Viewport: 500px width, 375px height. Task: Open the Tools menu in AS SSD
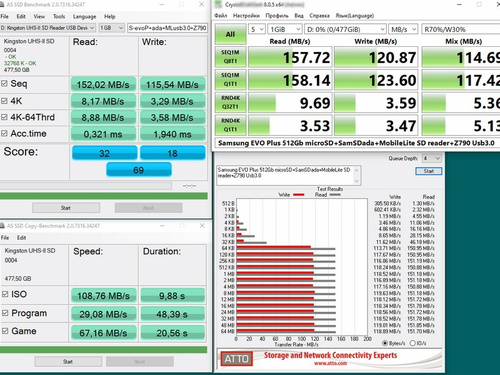pyautogui.click(x=59, y=16)
